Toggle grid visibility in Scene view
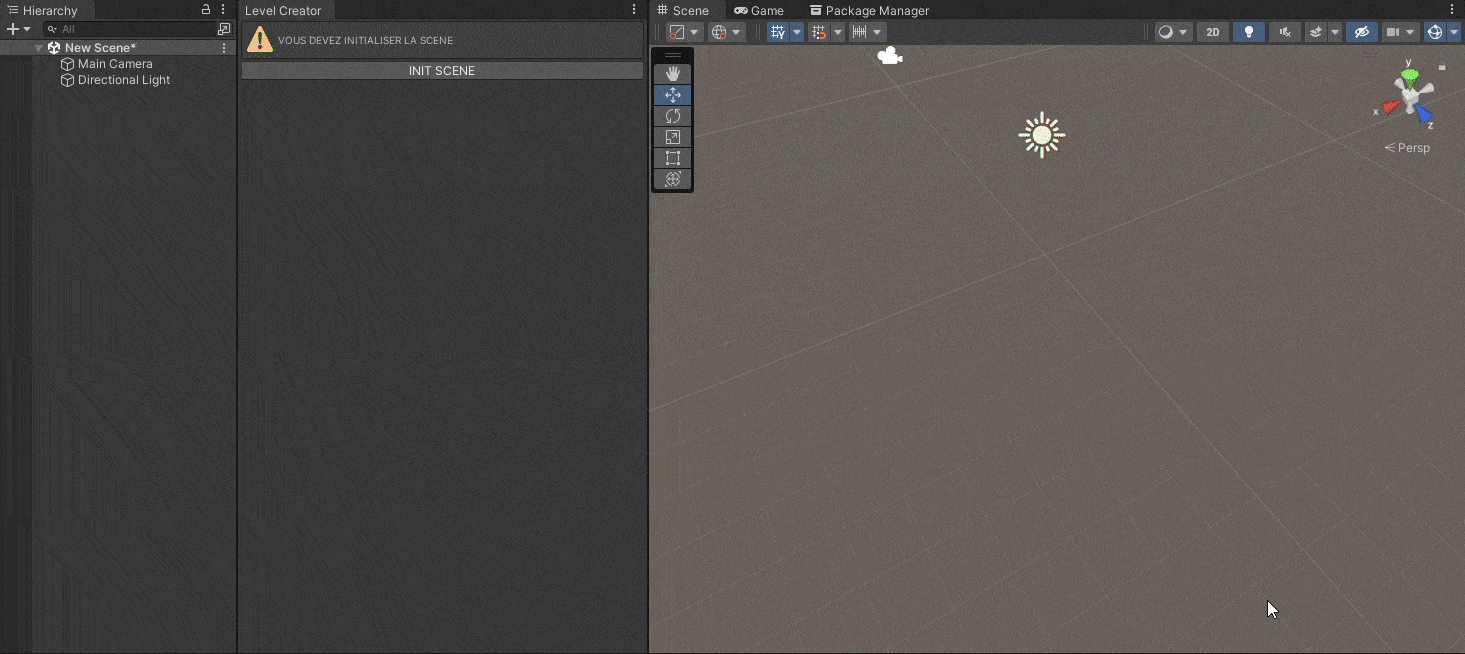 pyautogui.click(x=778, y=32)
